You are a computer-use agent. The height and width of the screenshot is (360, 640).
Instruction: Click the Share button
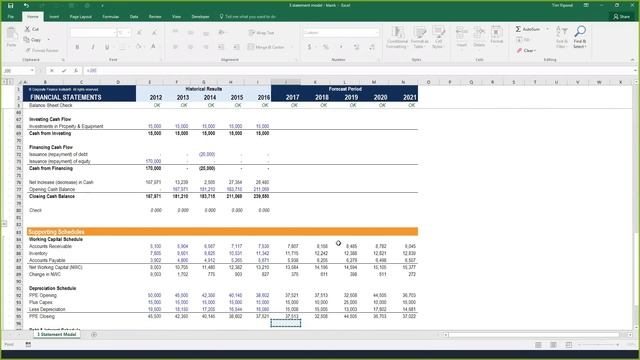[x=622, y=17]
